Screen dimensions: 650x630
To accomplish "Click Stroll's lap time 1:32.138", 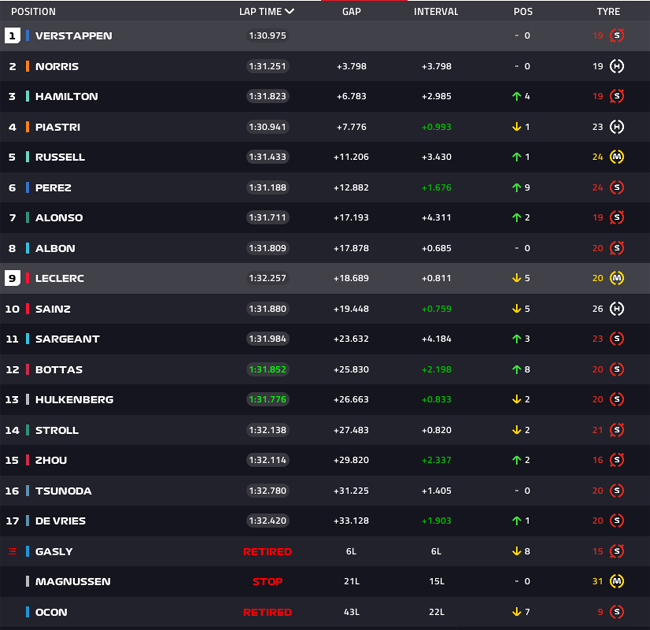I will click(267, 430).
